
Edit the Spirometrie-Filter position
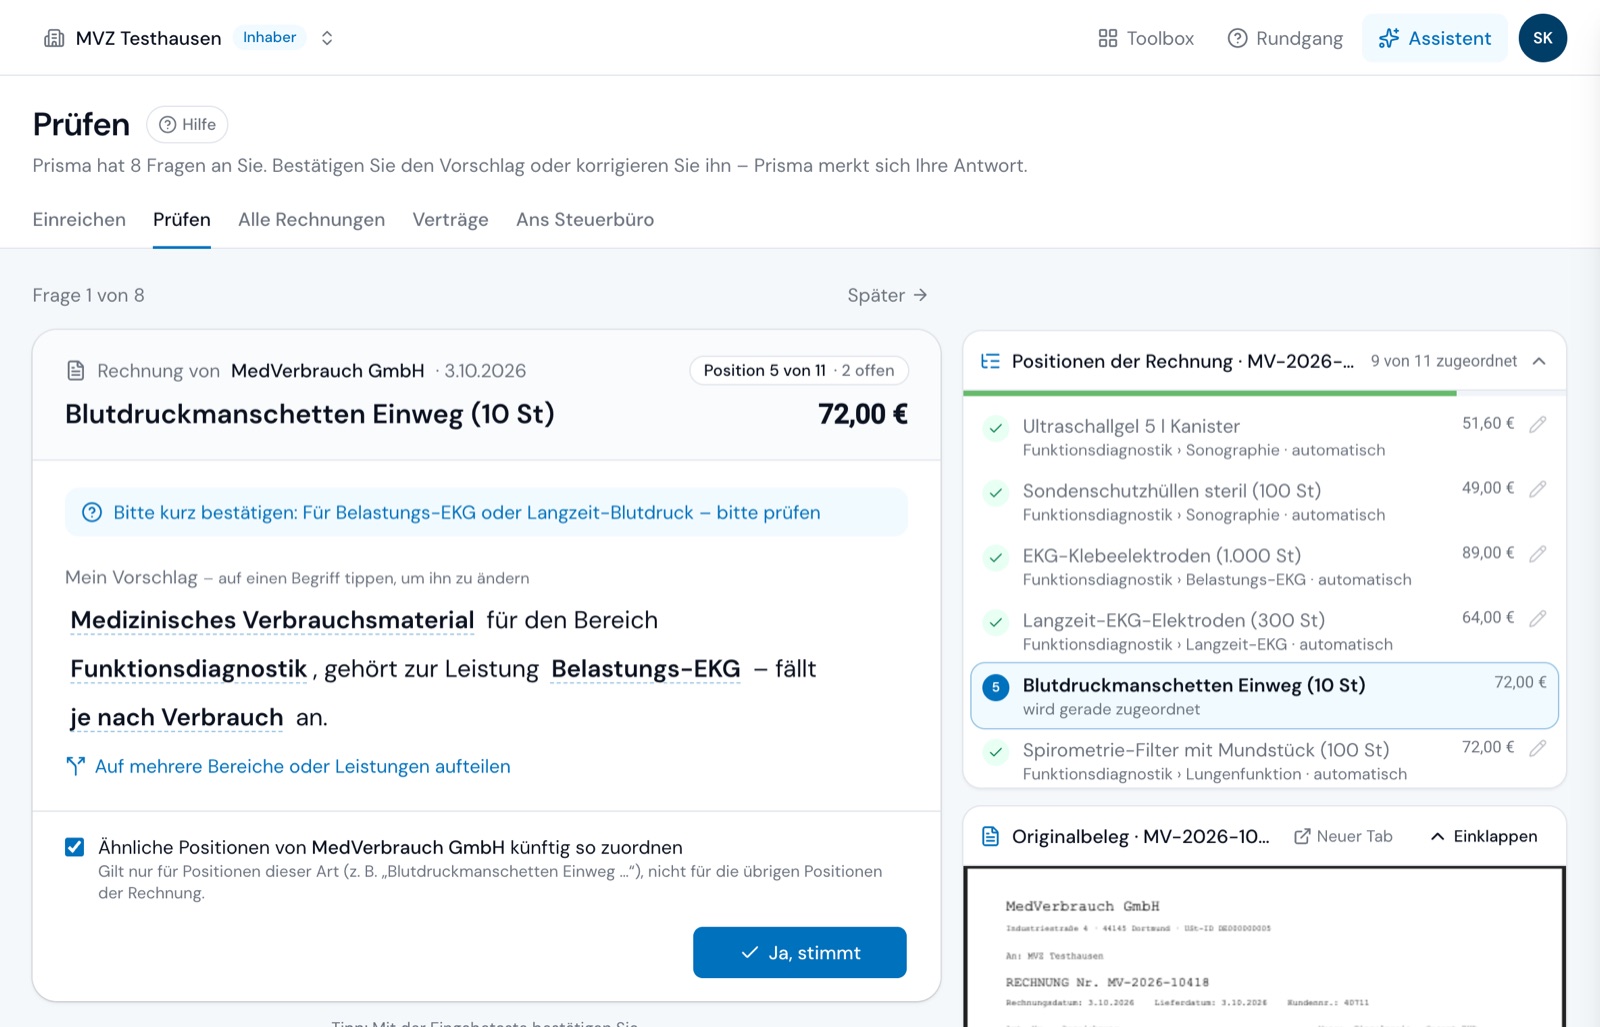click(x=1538, y=748)
